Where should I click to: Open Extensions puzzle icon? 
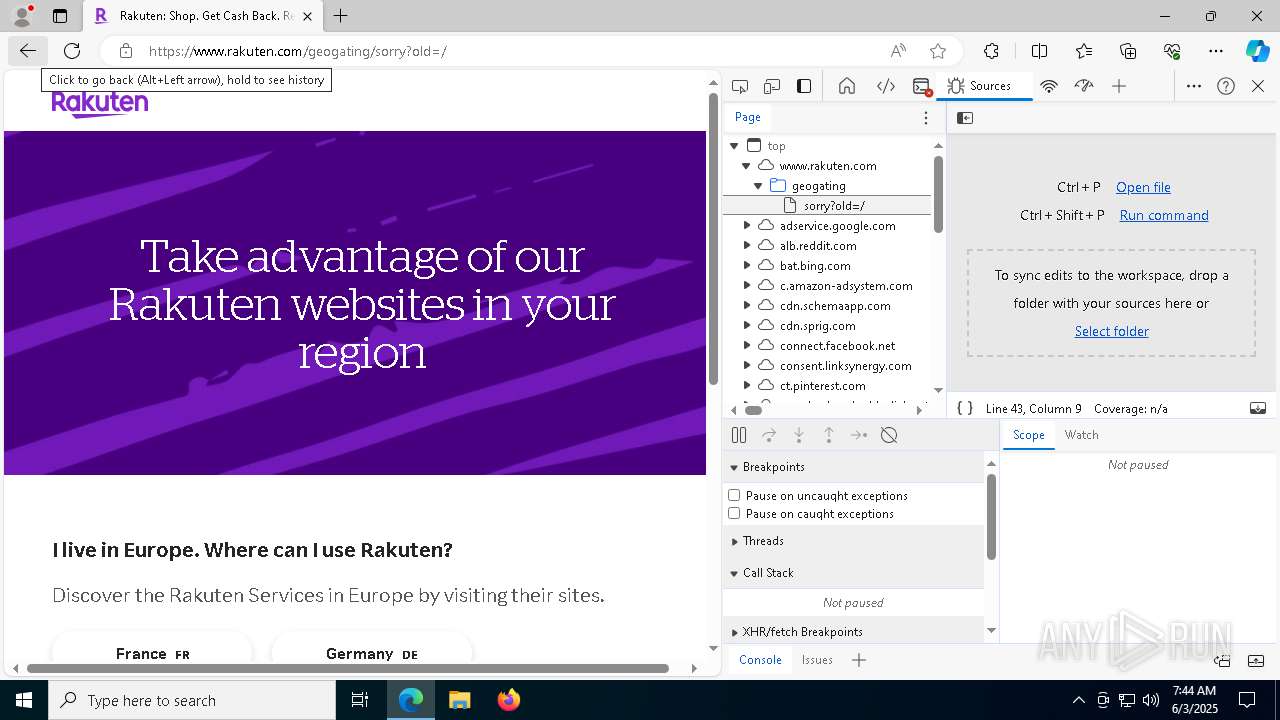pos(991,51)
